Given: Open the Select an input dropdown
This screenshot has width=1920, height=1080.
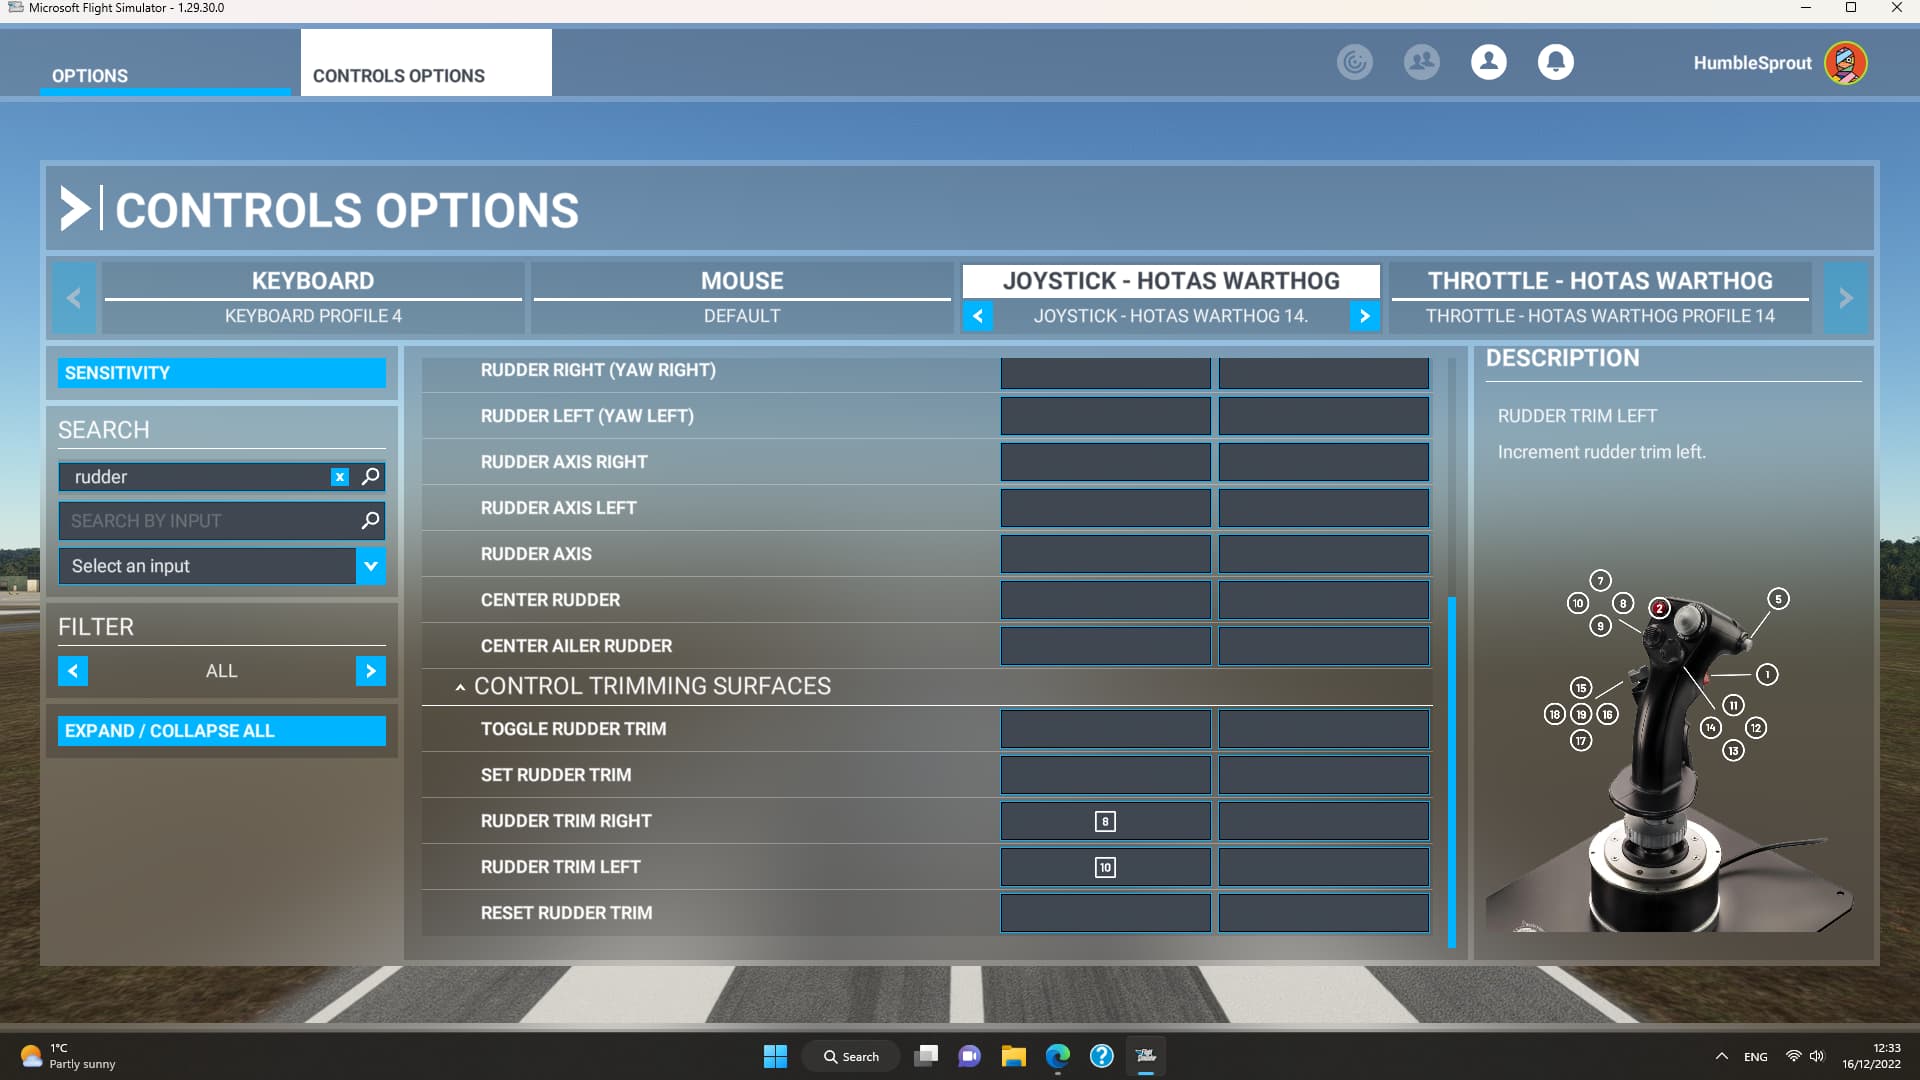Looking at the screenshot, I should (370, 566).
